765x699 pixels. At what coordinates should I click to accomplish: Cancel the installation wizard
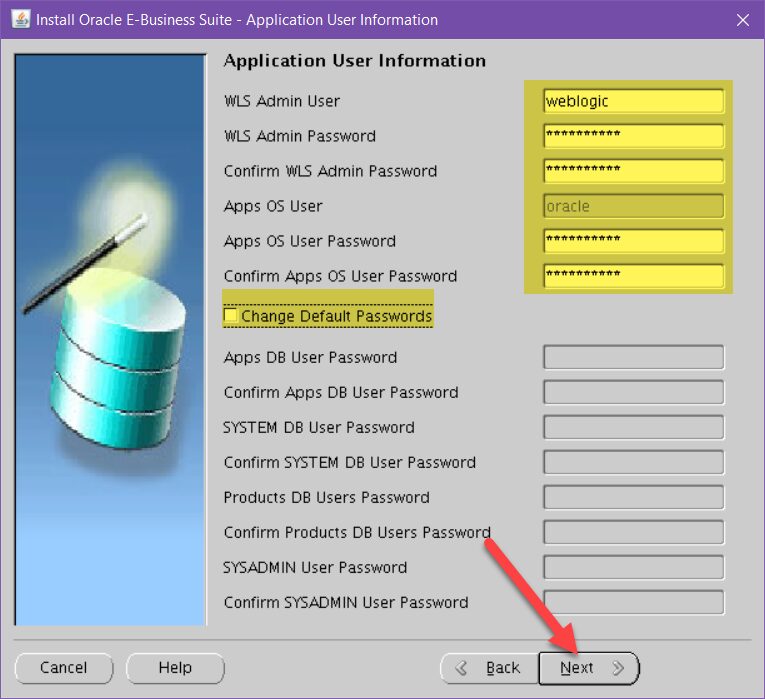click(64, 668)
